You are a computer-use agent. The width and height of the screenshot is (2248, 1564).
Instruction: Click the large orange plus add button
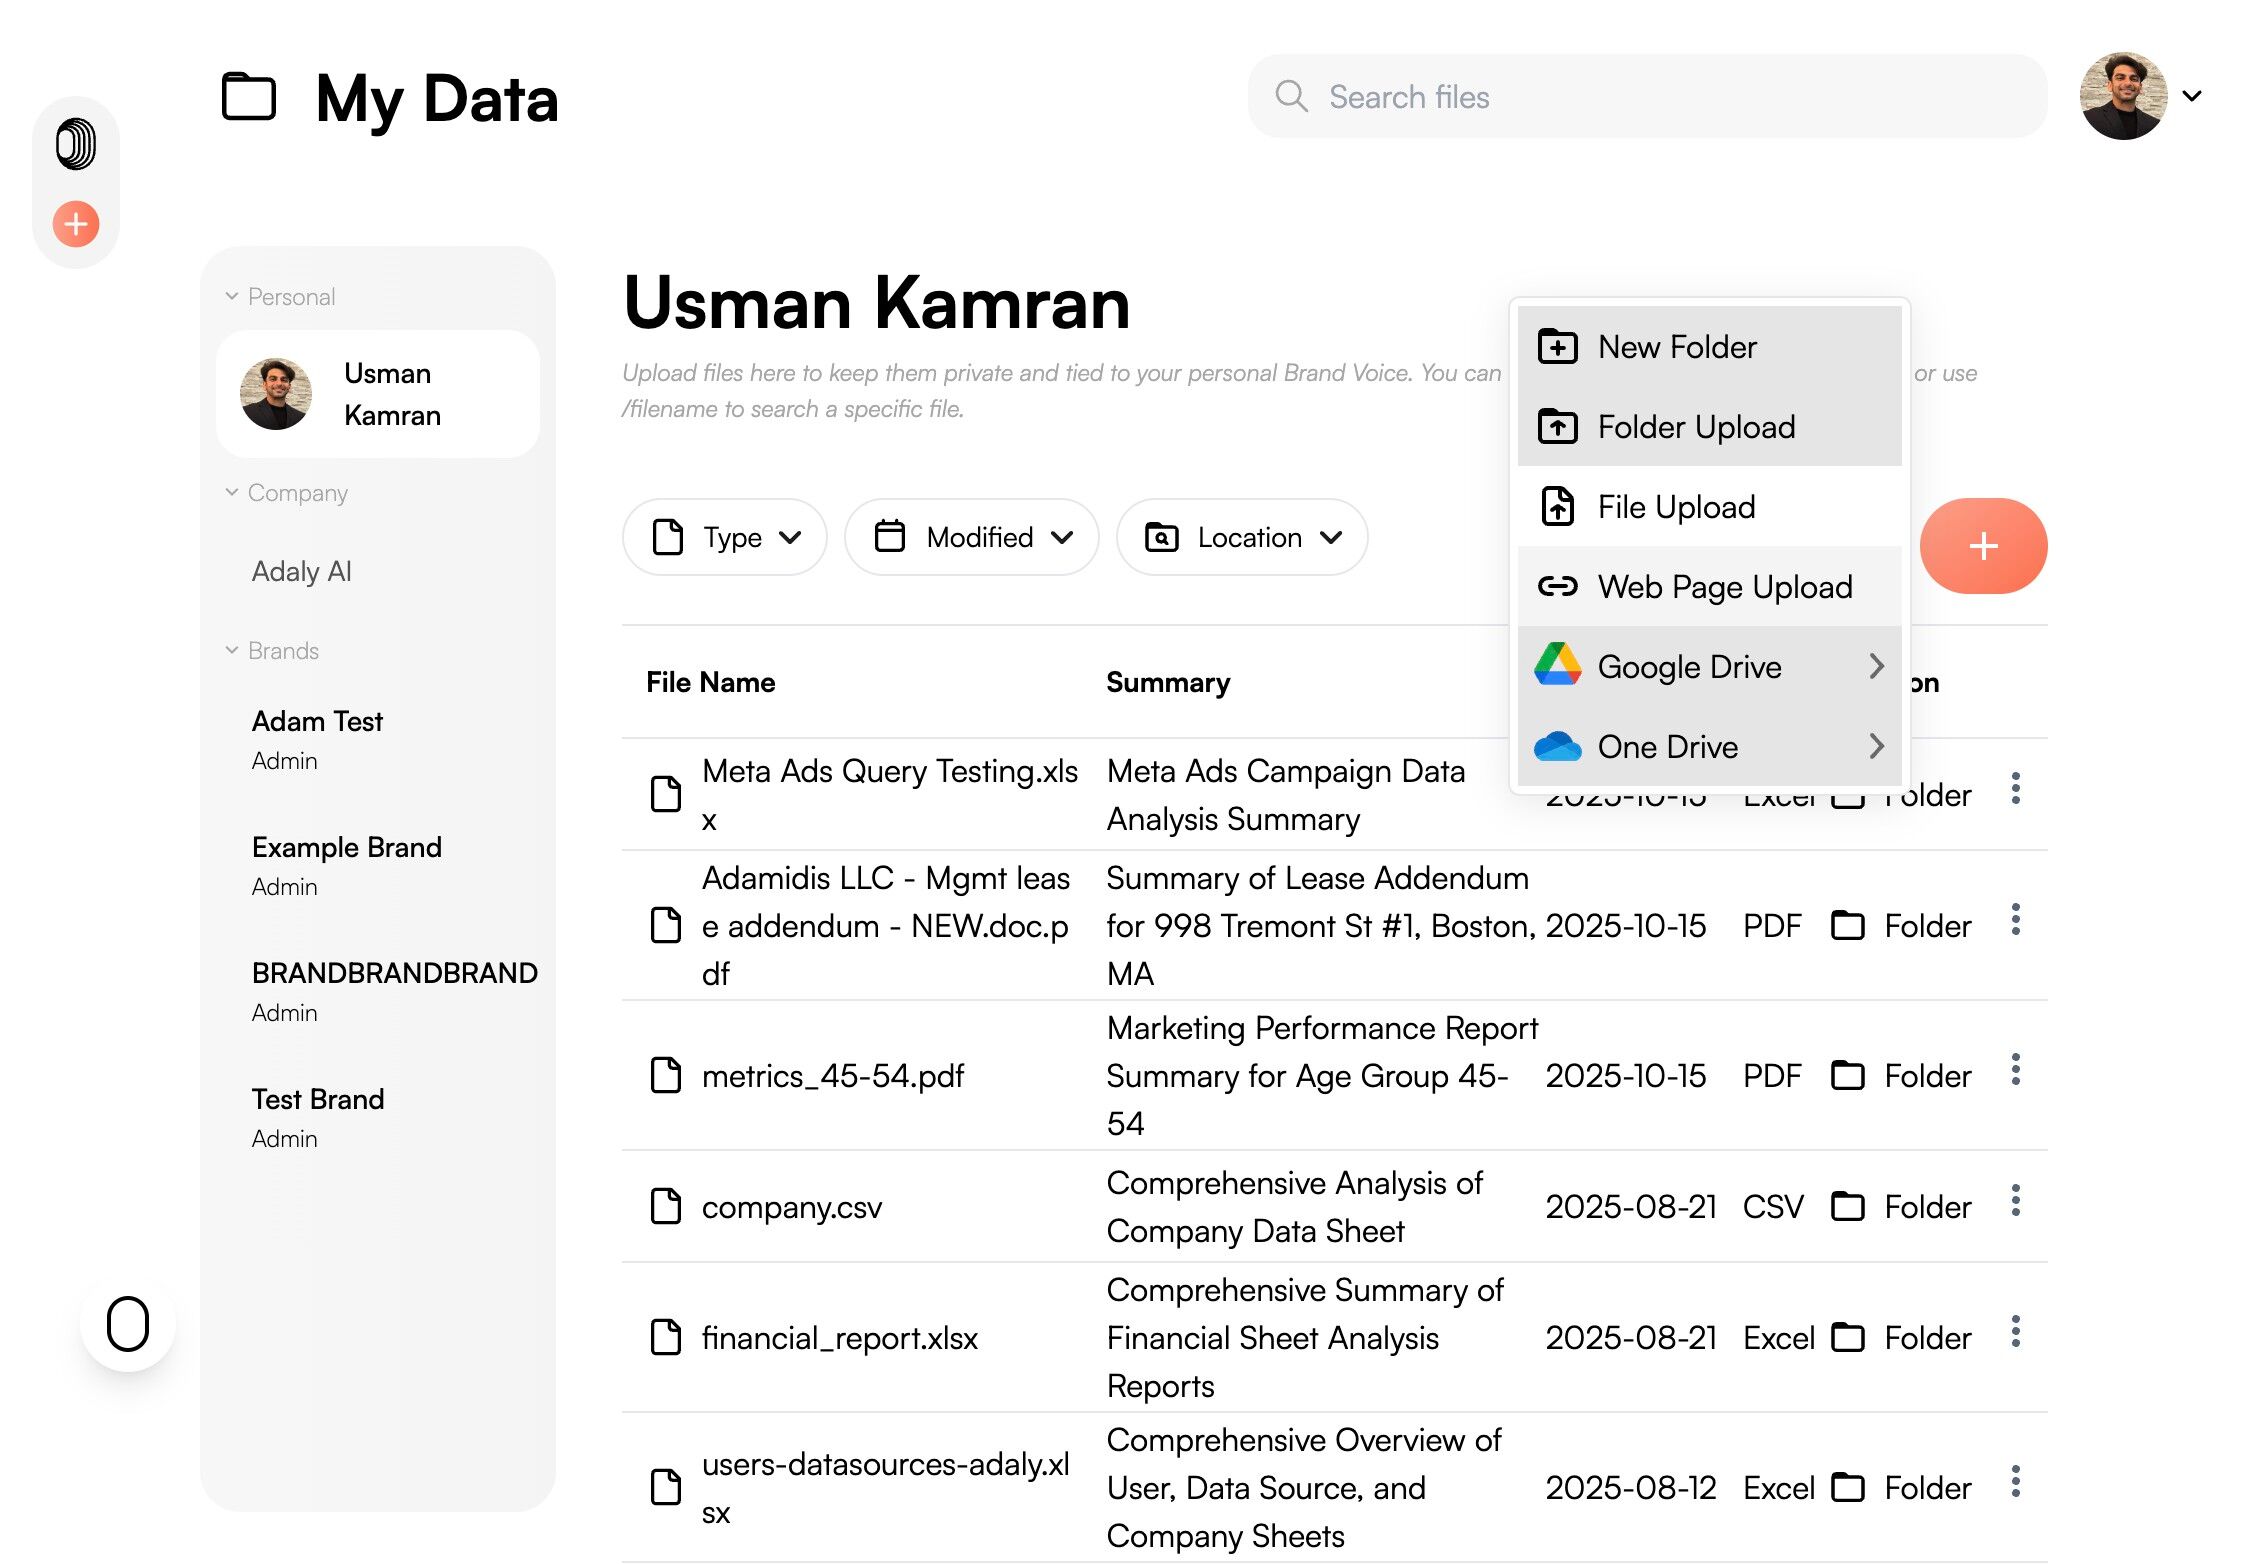1982,546
